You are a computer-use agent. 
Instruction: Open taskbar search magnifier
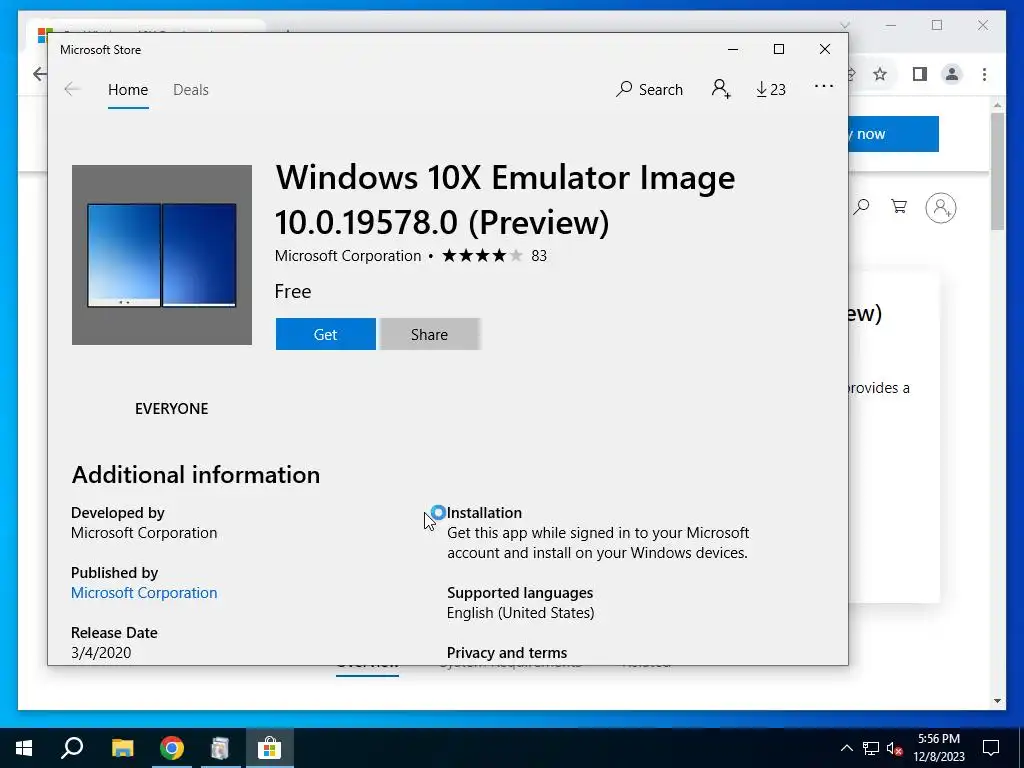72,748
